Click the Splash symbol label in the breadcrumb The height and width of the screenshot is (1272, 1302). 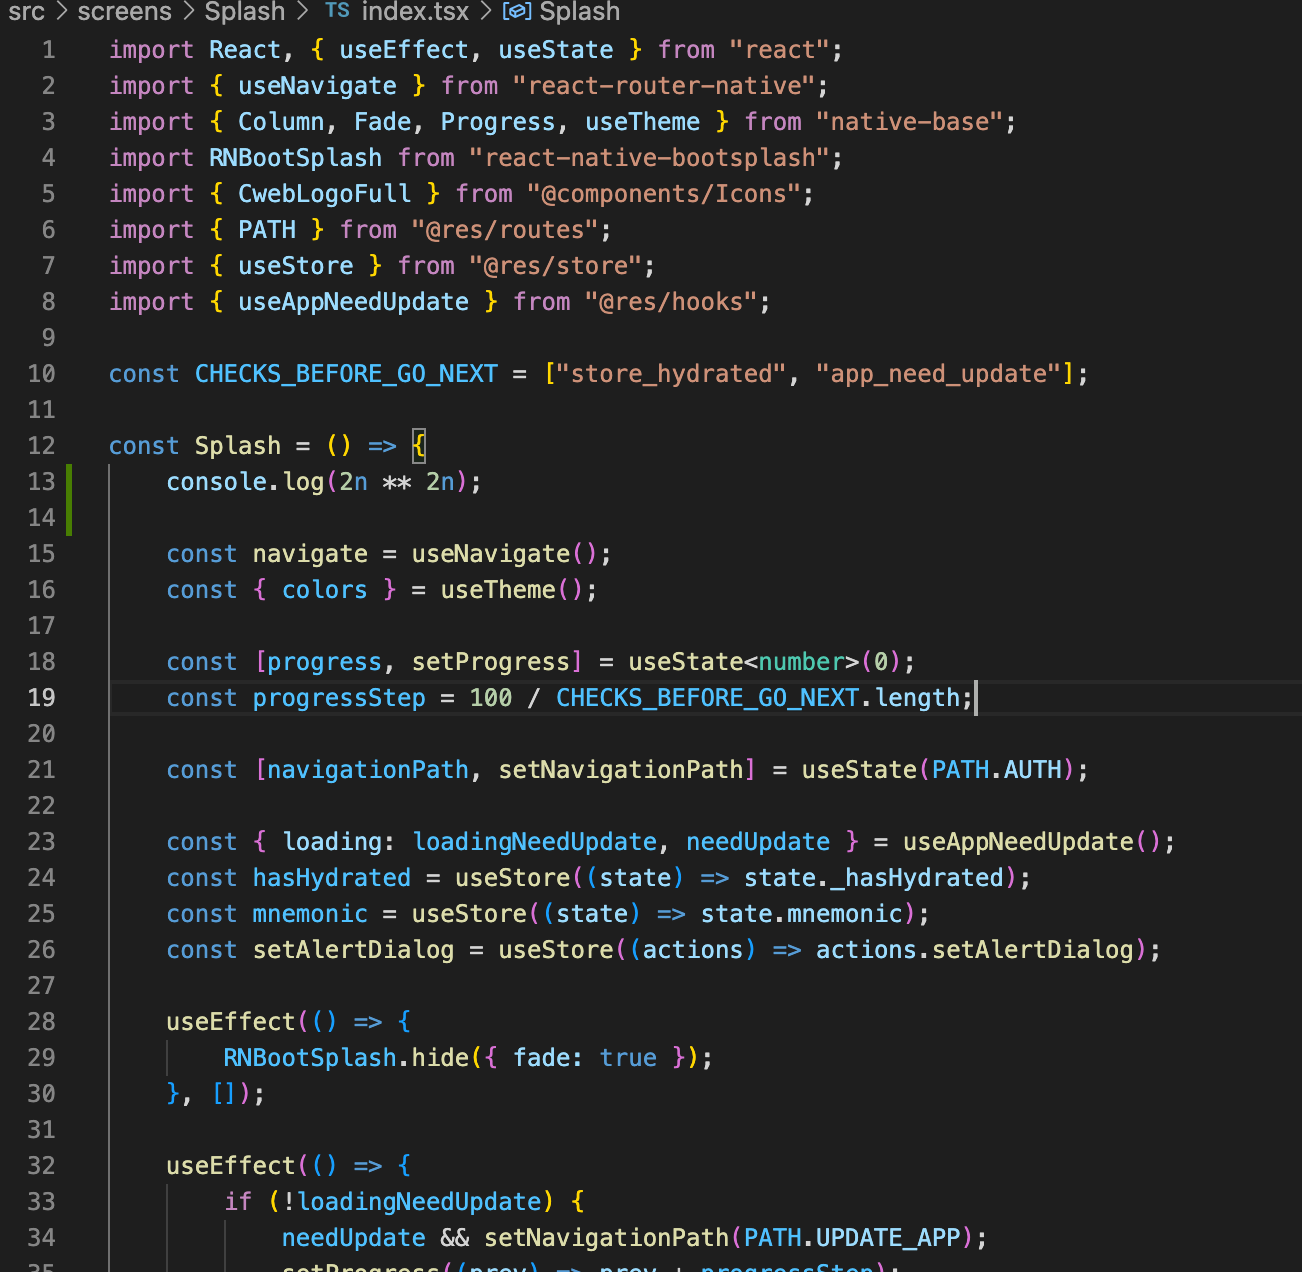tap(578, 12)
